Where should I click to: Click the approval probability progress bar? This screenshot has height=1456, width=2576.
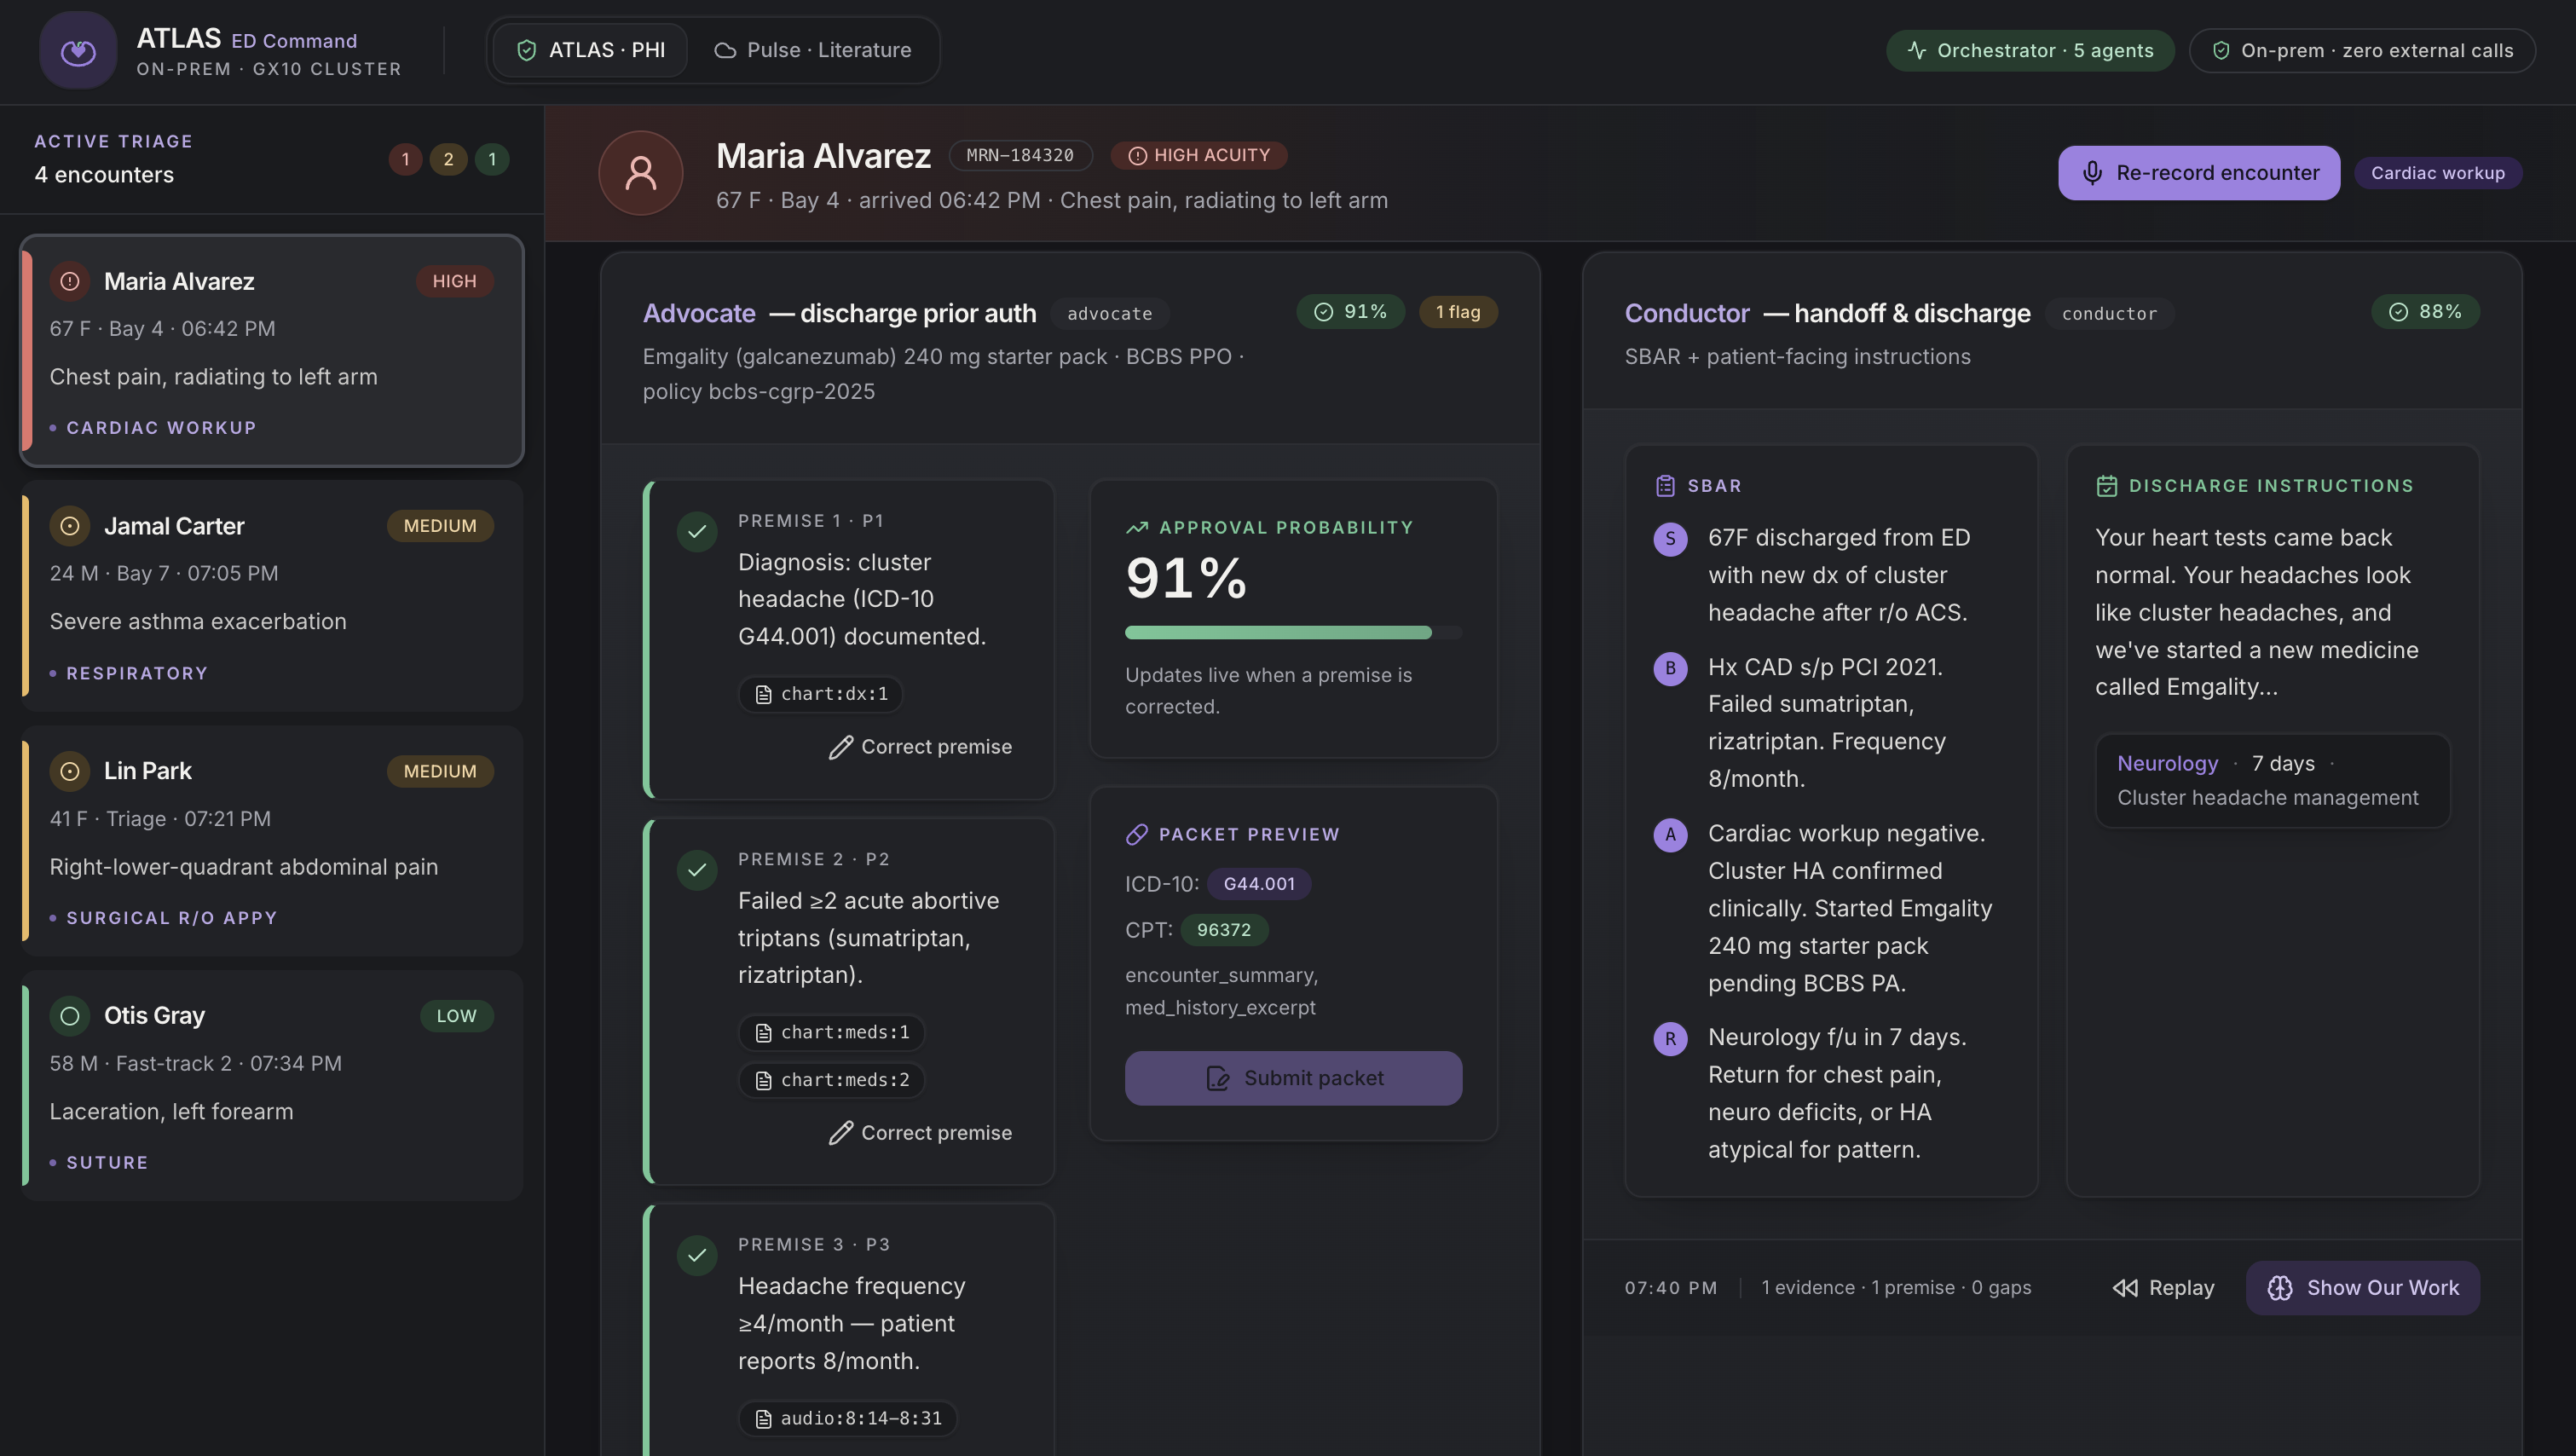[x=1293, y=632]
